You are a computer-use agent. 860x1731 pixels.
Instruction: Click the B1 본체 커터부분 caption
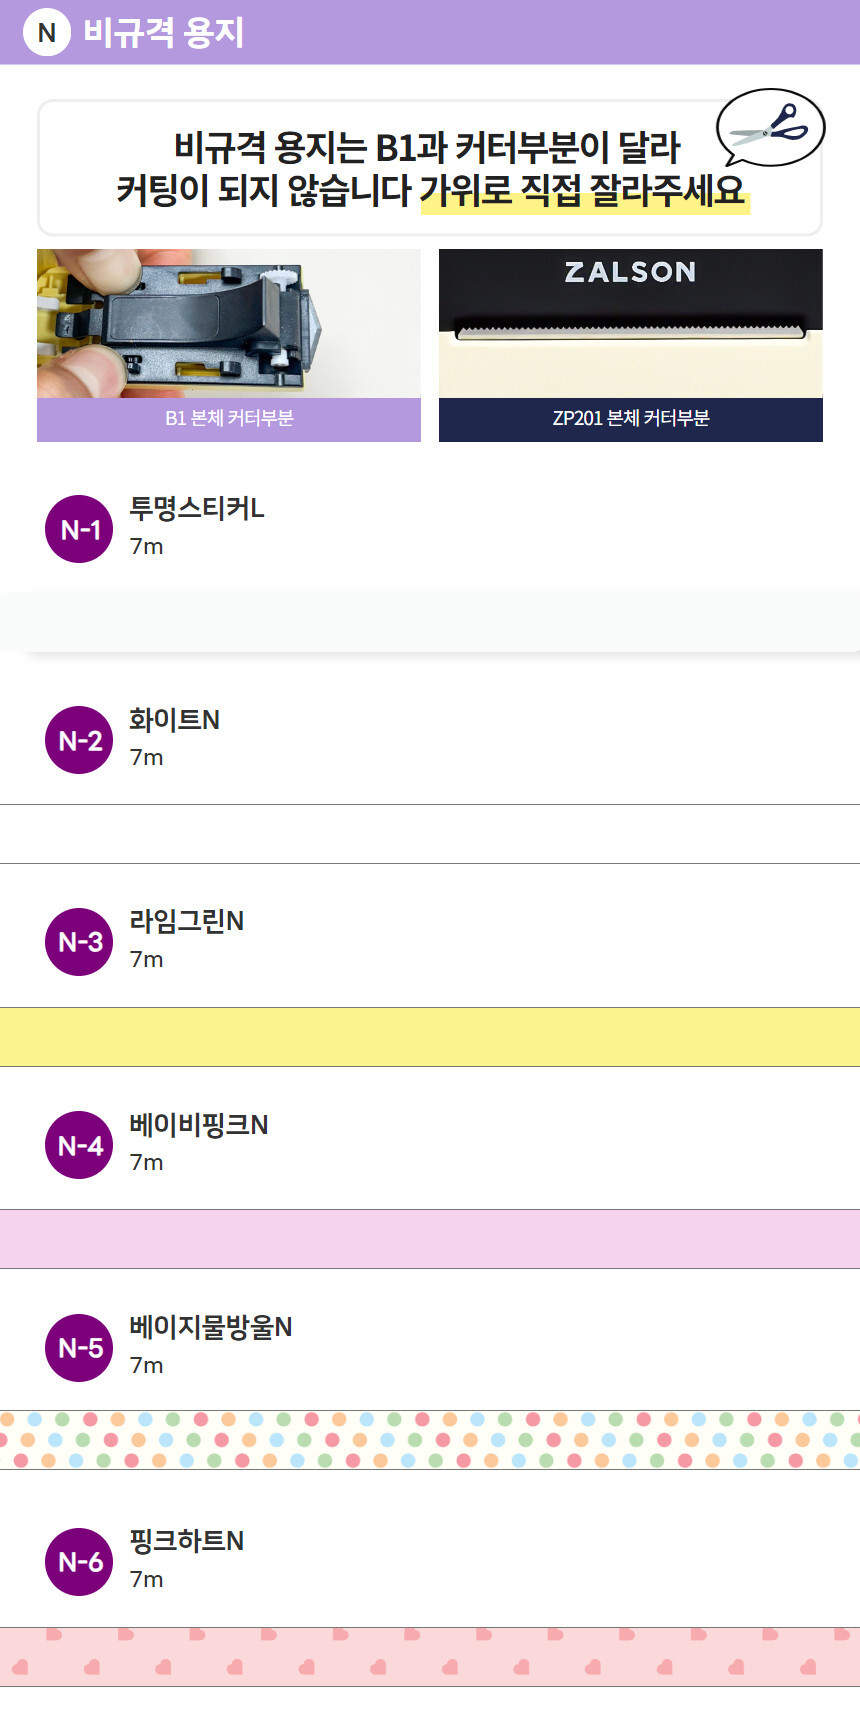coord(229,419)
